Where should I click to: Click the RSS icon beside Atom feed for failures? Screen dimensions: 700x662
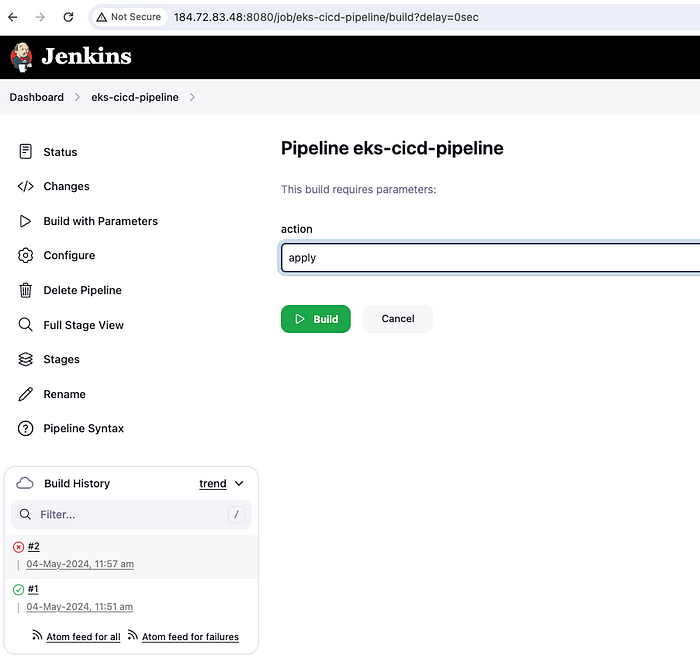click(x=133, y=635)
